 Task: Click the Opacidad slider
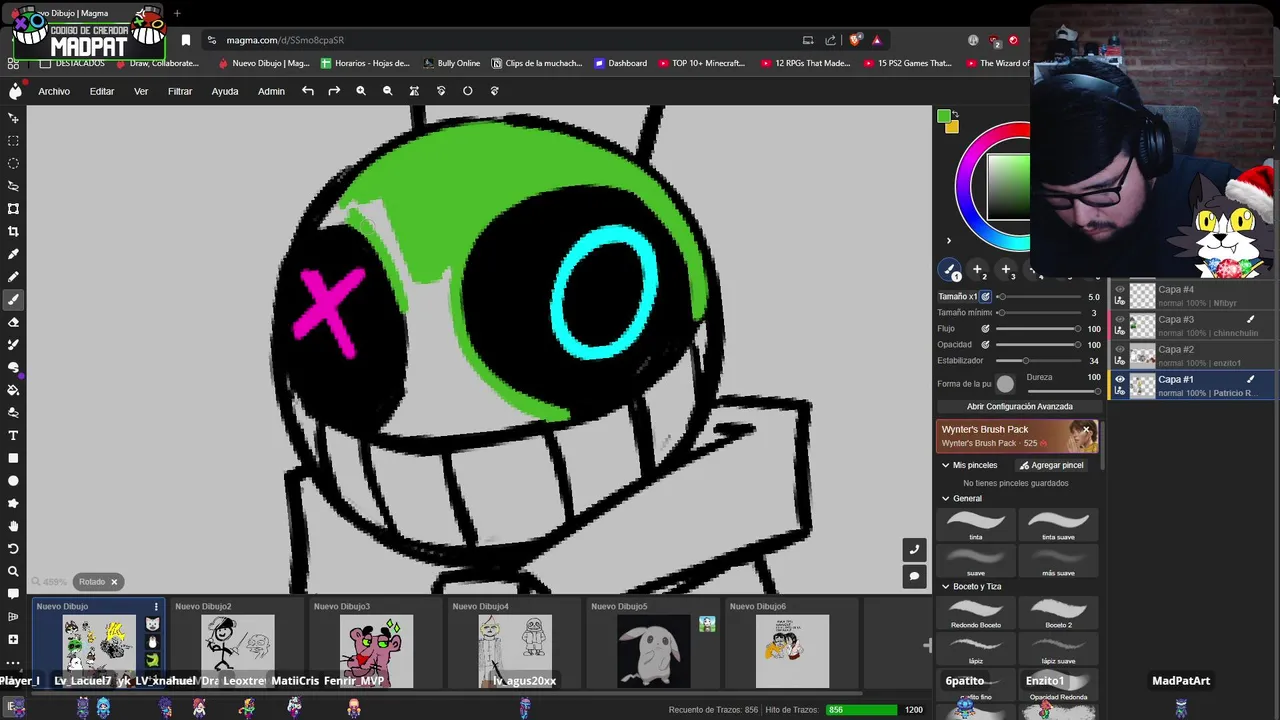[1038, 345]
